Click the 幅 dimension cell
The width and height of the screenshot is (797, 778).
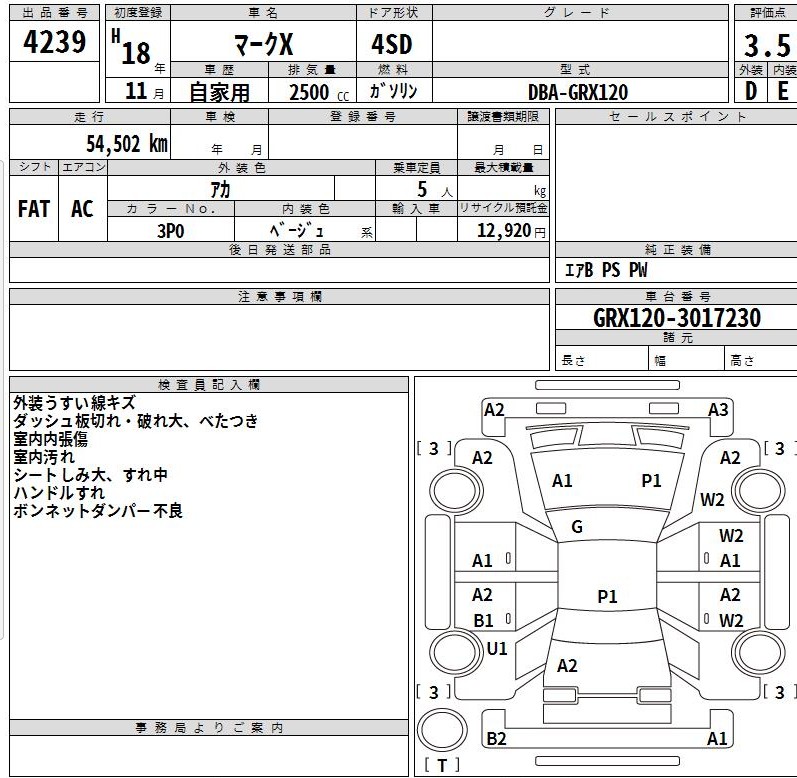click(x=686, y=360)
